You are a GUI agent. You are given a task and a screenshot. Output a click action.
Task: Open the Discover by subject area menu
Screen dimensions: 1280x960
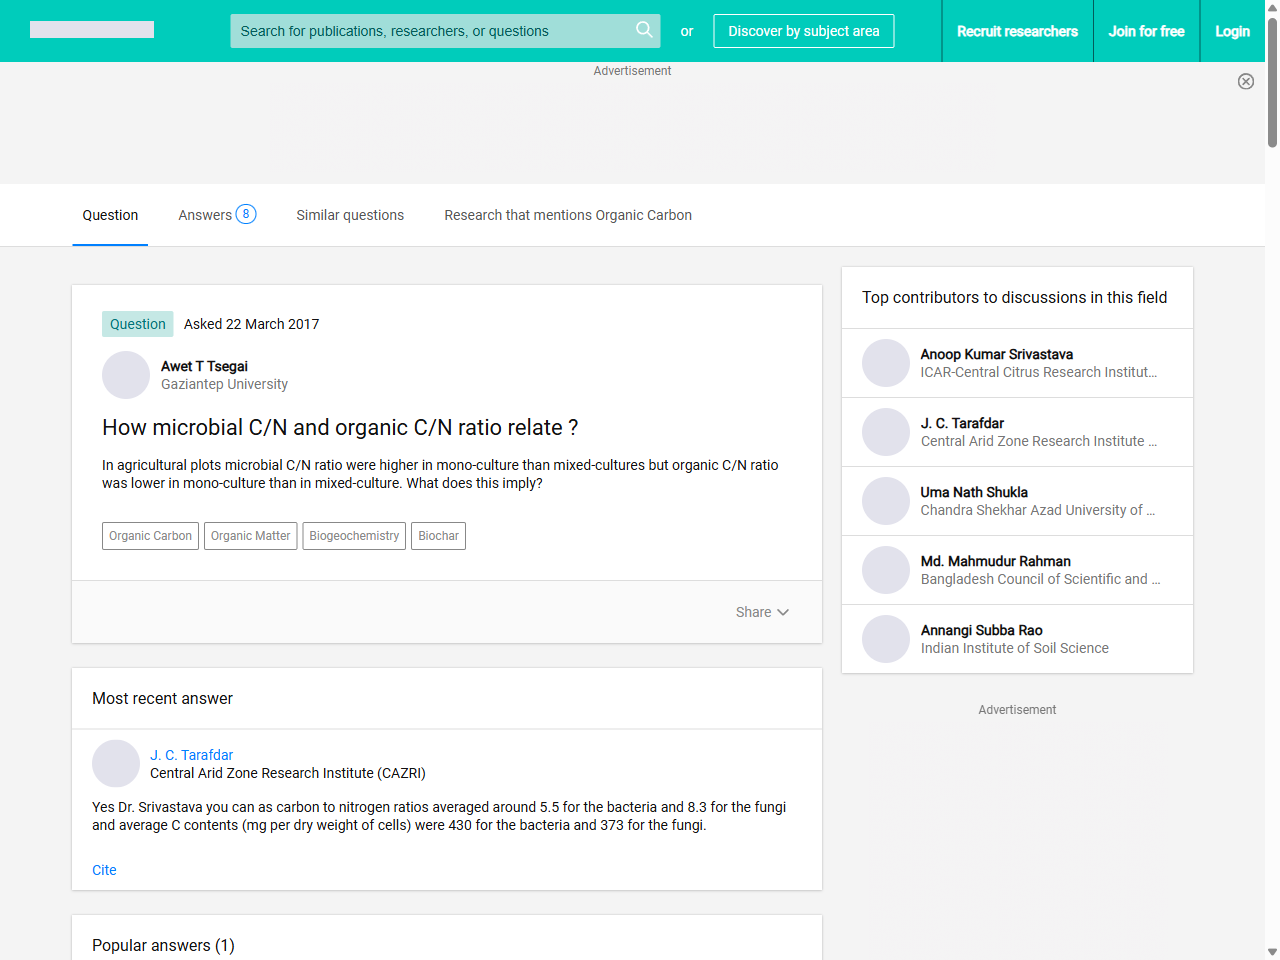[x=803, y=31]
